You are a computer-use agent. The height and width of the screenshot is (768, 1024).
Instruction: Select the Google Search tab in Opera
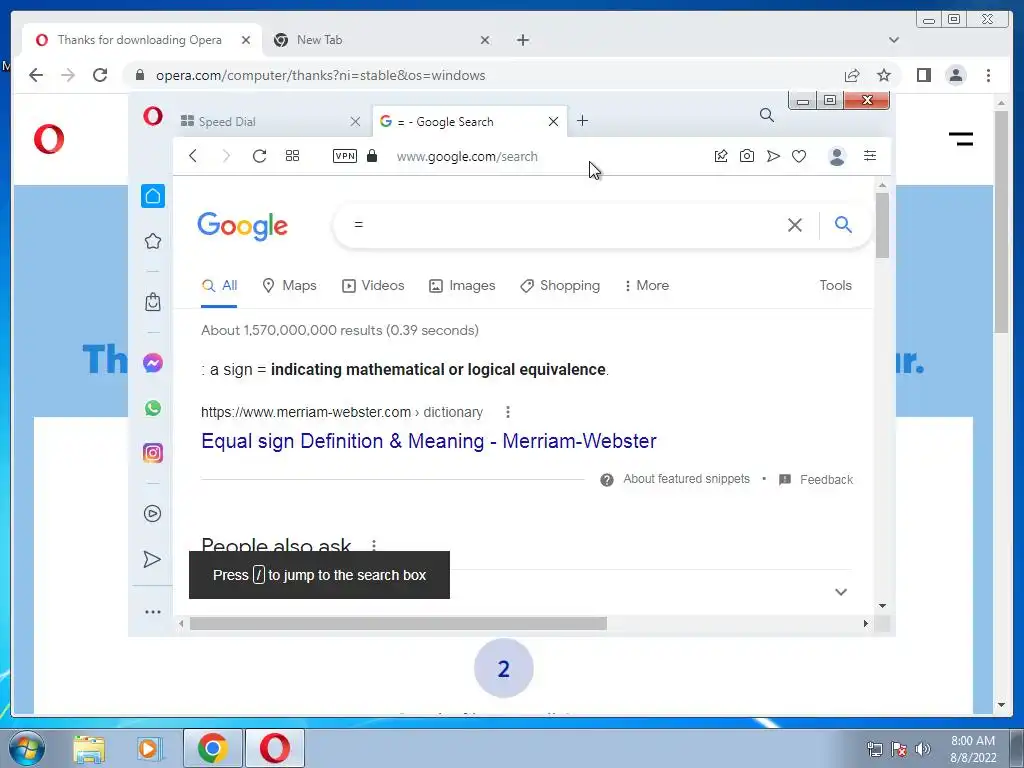coord(469,121)
